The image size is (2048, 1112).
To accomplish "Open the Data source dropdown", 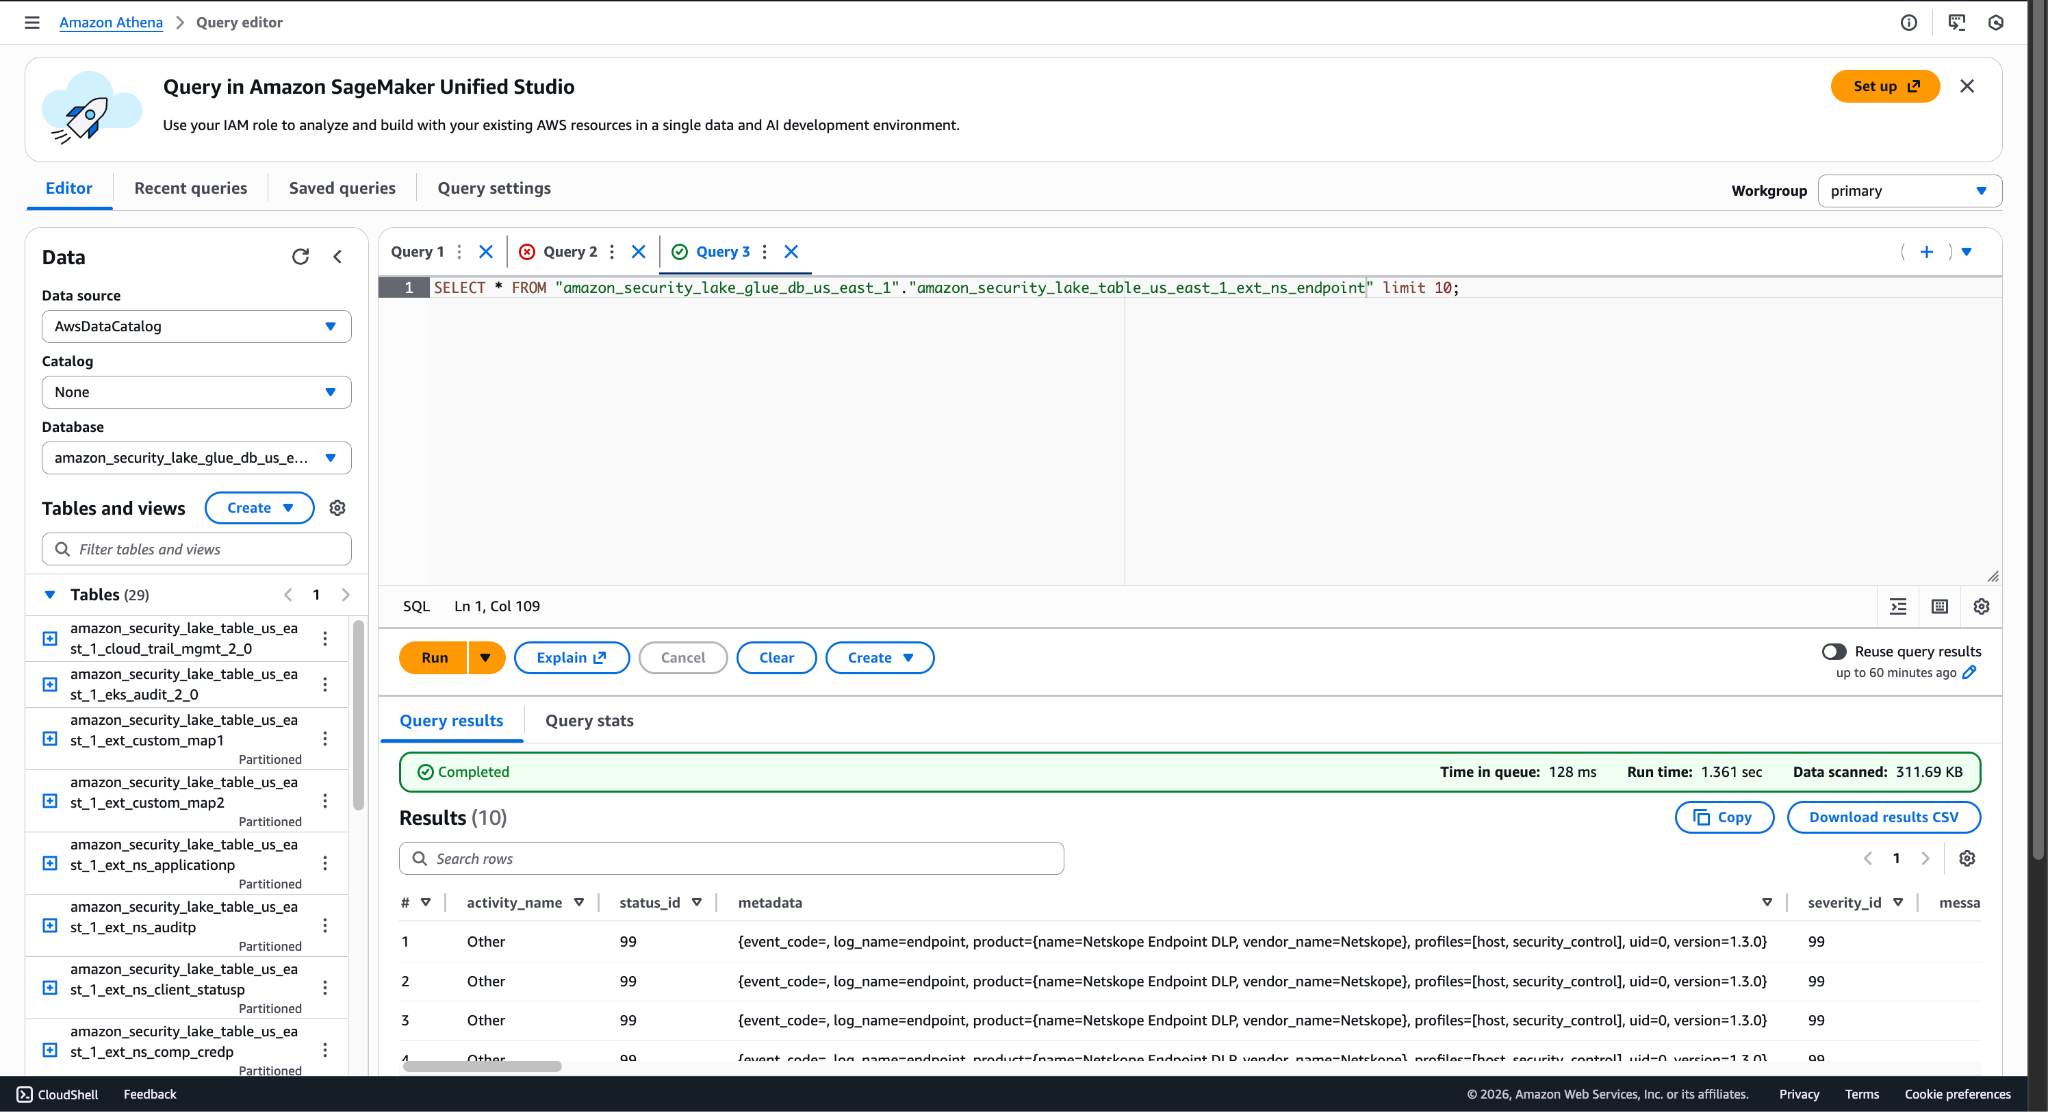I will (x=197, y=326).
